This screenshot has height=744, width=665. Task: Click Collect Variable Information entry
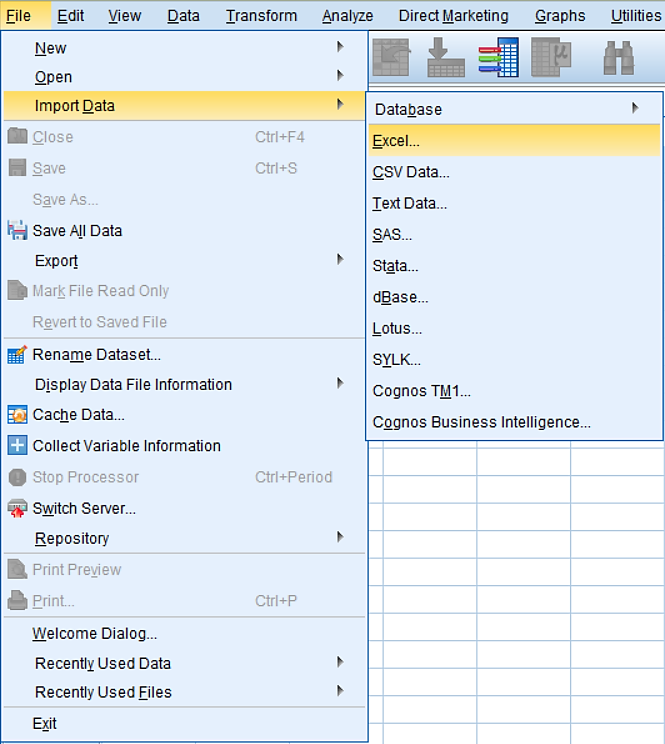pos(184,446)
